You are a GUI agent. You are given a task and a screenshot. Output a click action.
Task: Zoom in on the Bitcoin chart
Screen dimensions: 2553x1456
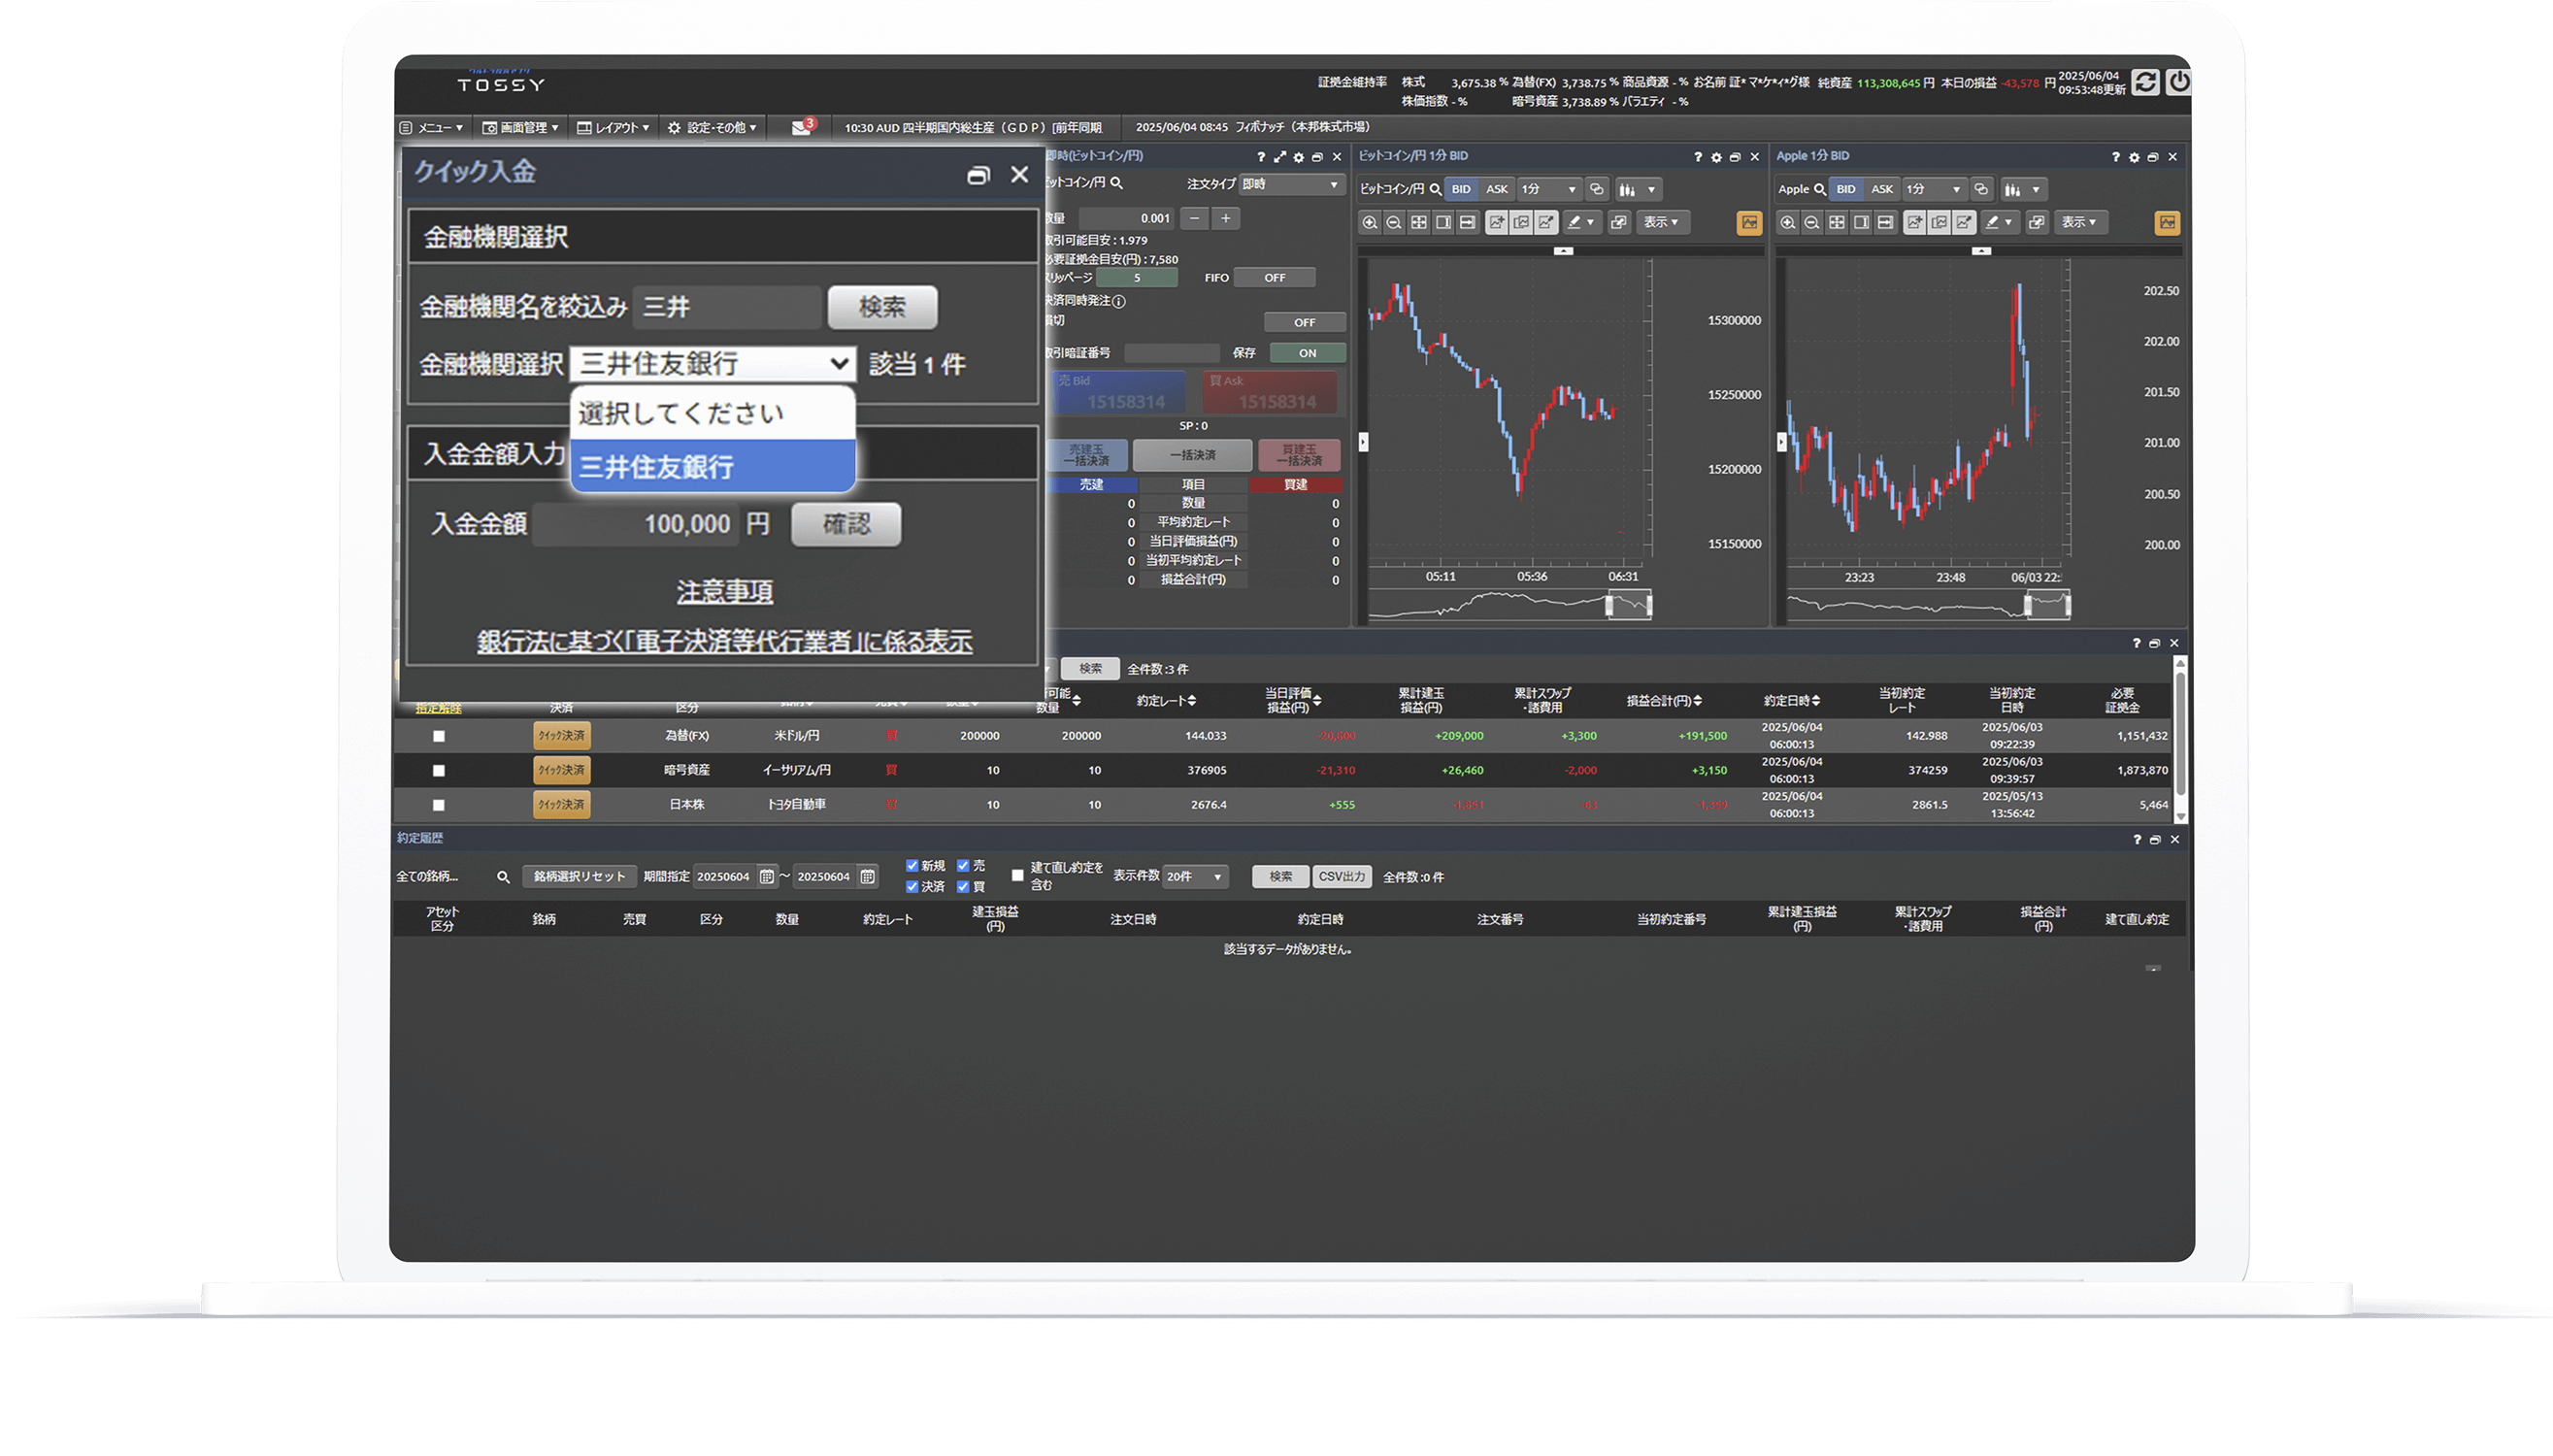(1370, 223)
